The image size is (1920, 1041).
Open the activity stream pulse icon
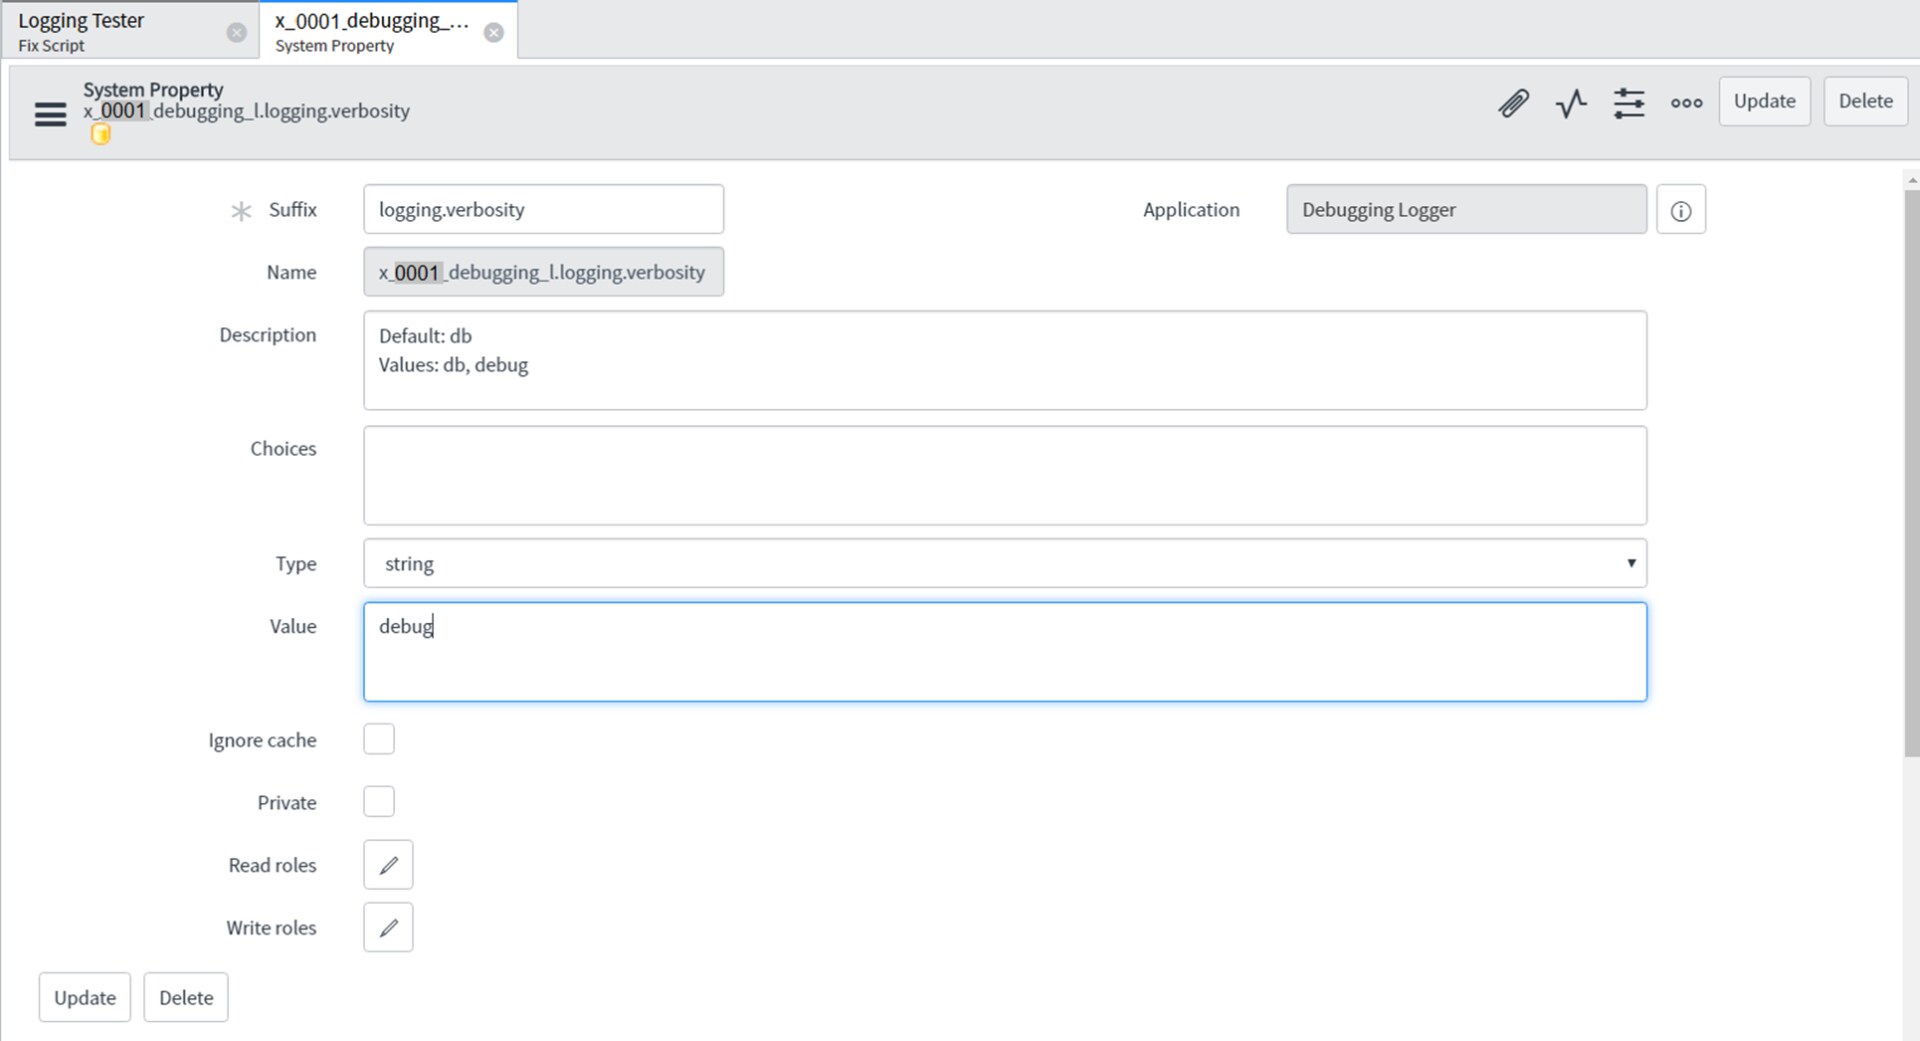(1571, 102)
